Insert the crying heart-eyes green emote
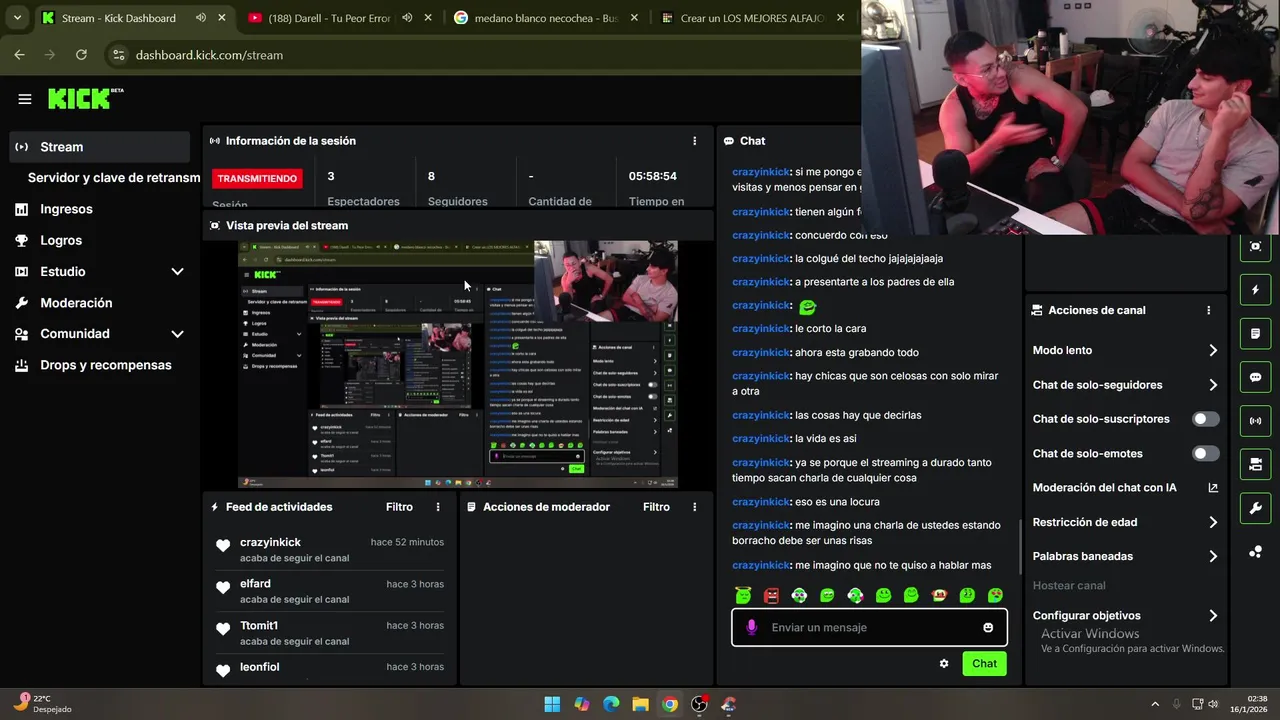The image size is (1280, 720). click(996, 595)
